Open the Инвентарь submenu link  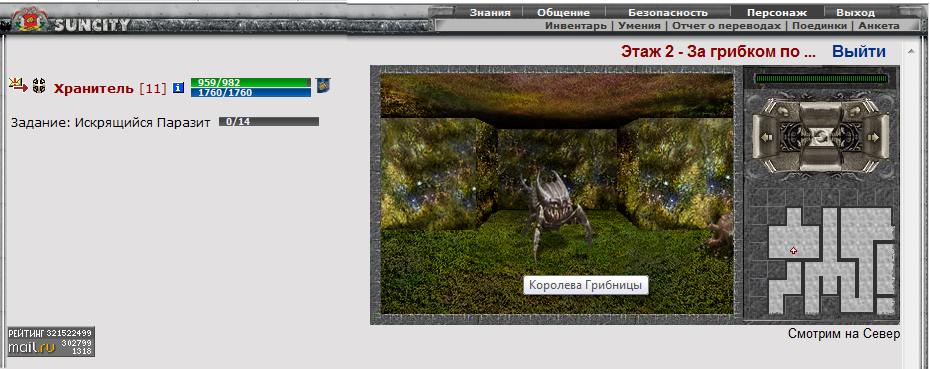[576, 26]
